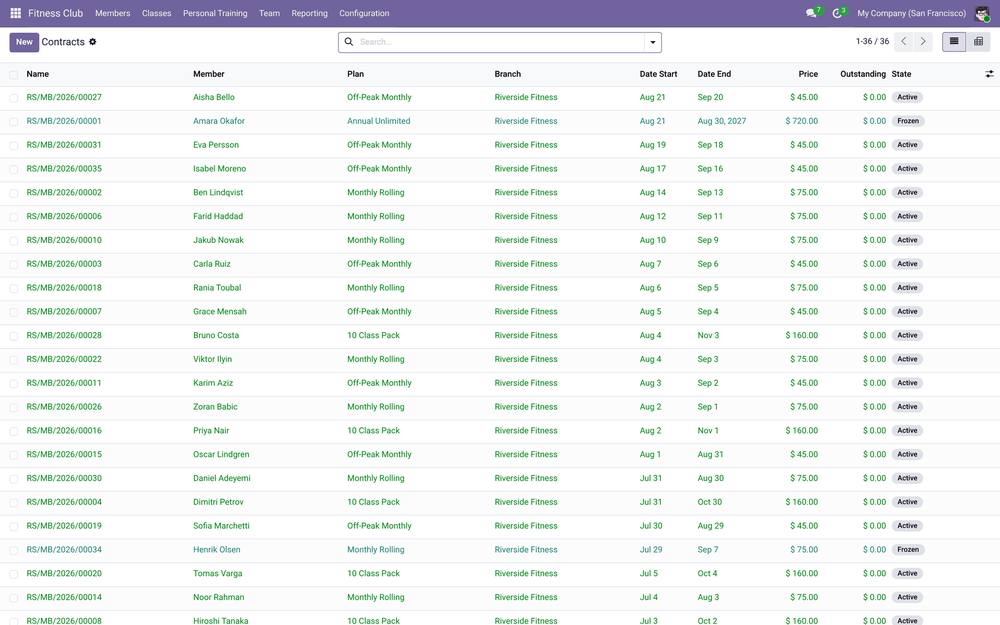Click Riverside Fitness in Viktor Ilyin row
This screenshot has height=625, width=1000.
(x=526, y=359)
